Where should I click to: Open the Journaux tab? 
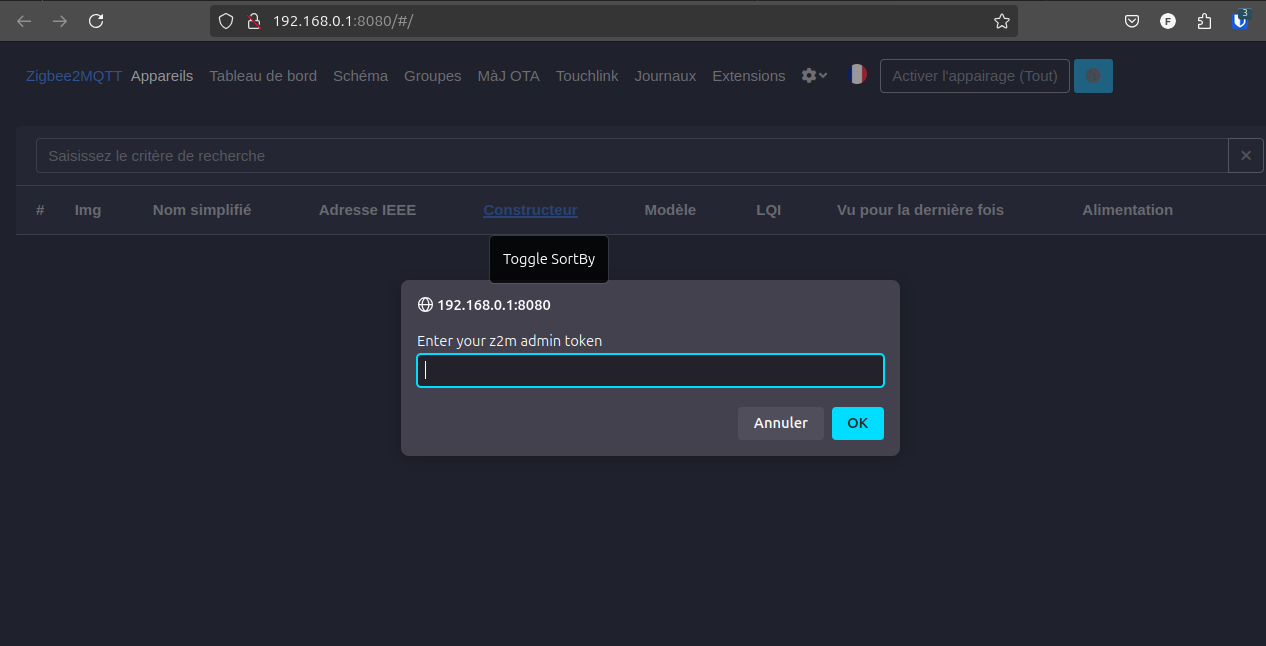(x=665, y=76)
